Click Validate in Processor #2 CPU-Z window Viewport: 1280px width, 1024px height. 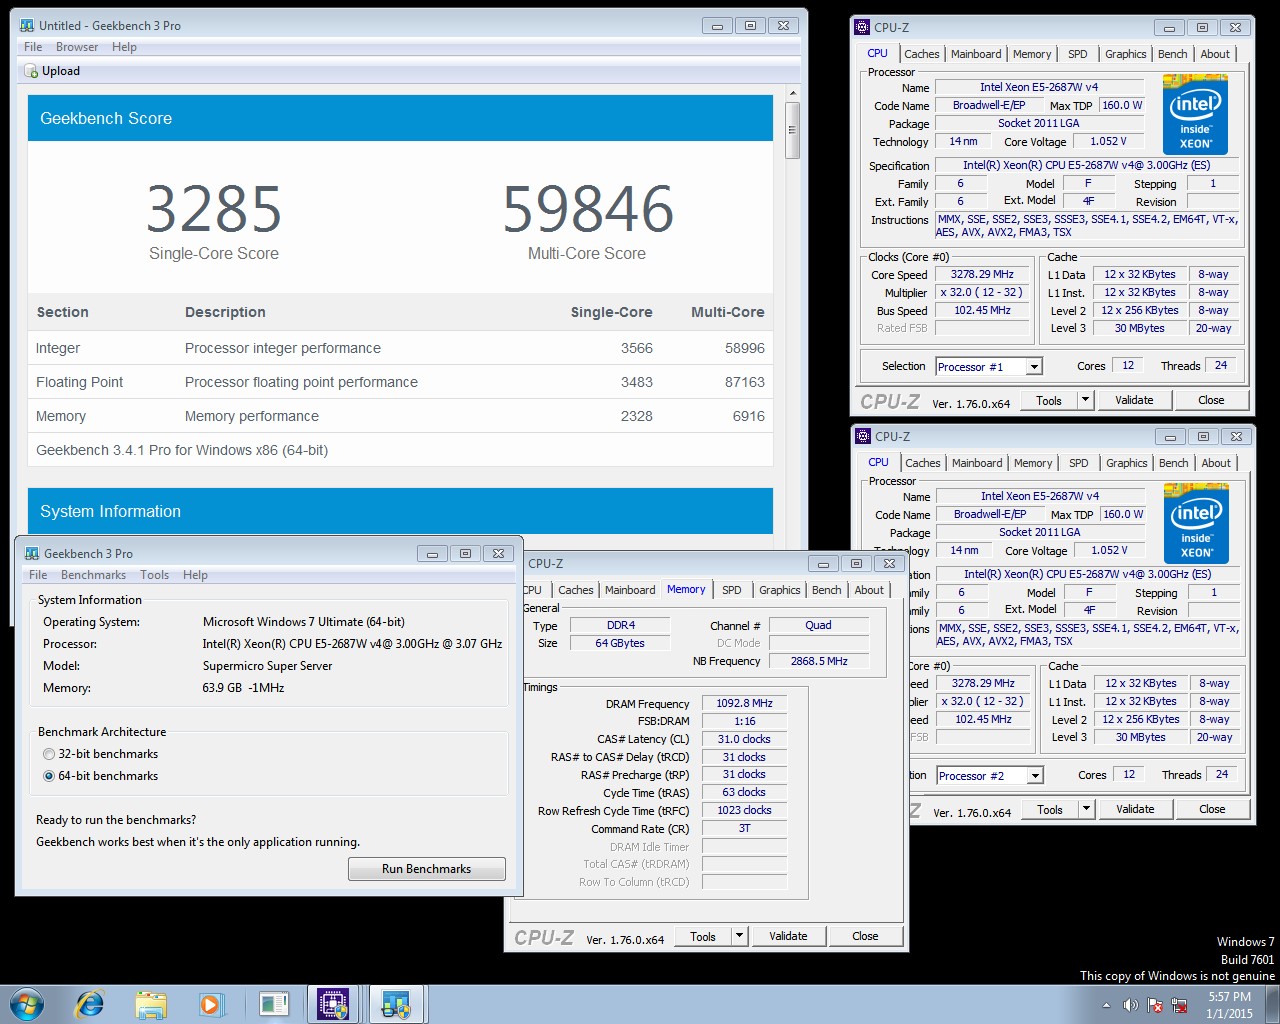pyautogui.click(x=1135, y=809)
